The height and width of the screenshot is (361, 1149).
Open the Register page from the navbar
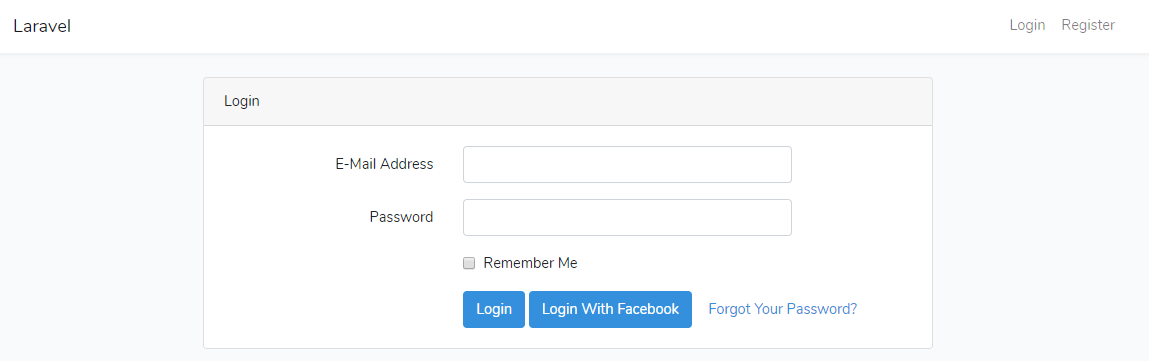[x=1088, y=25]
